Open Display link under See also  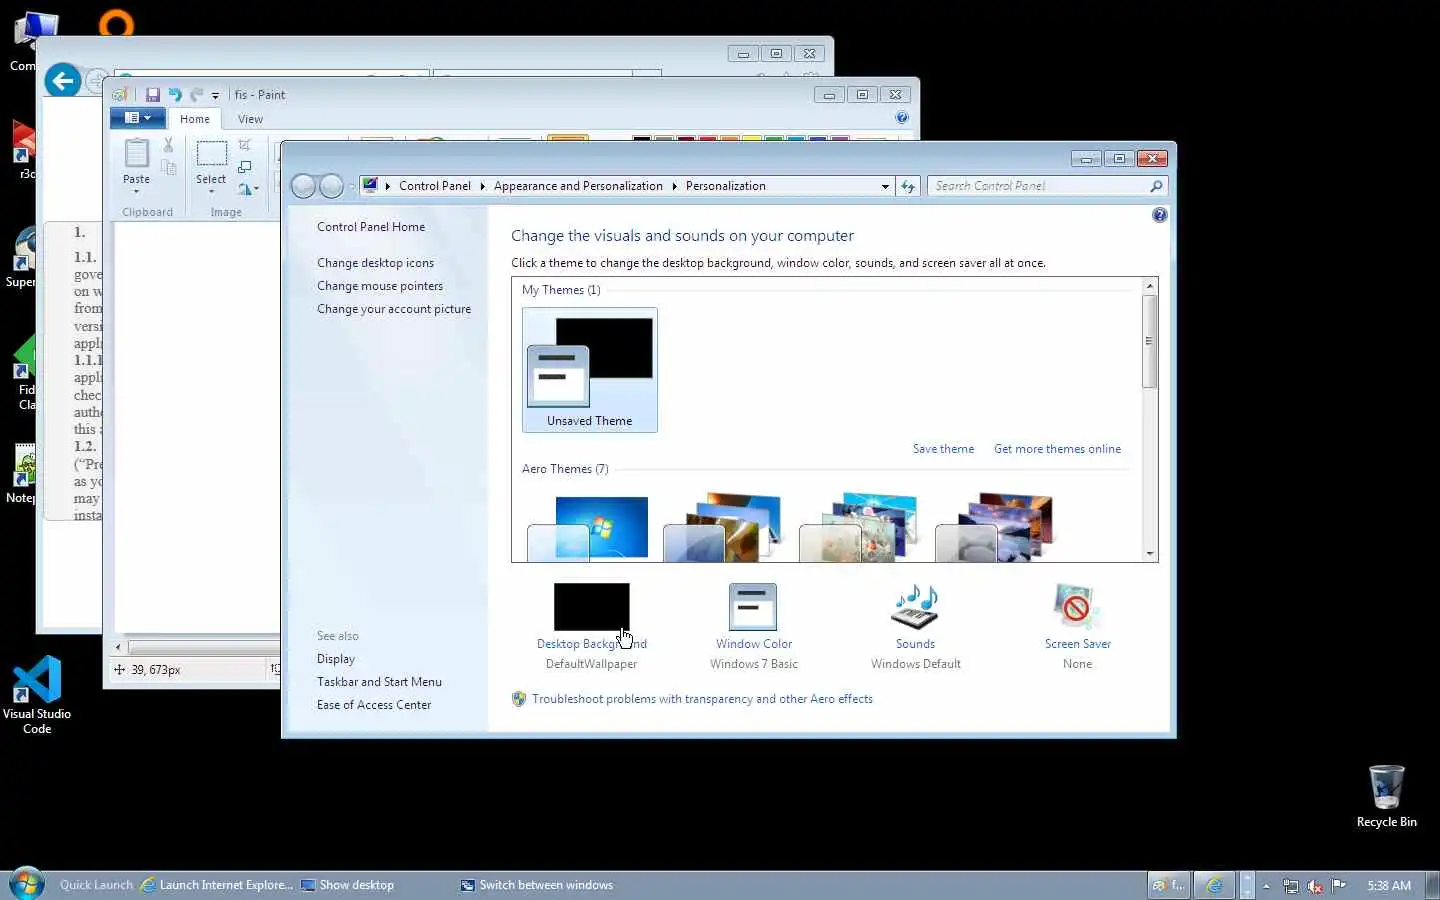pyautogui.click(x=336, y=659)
